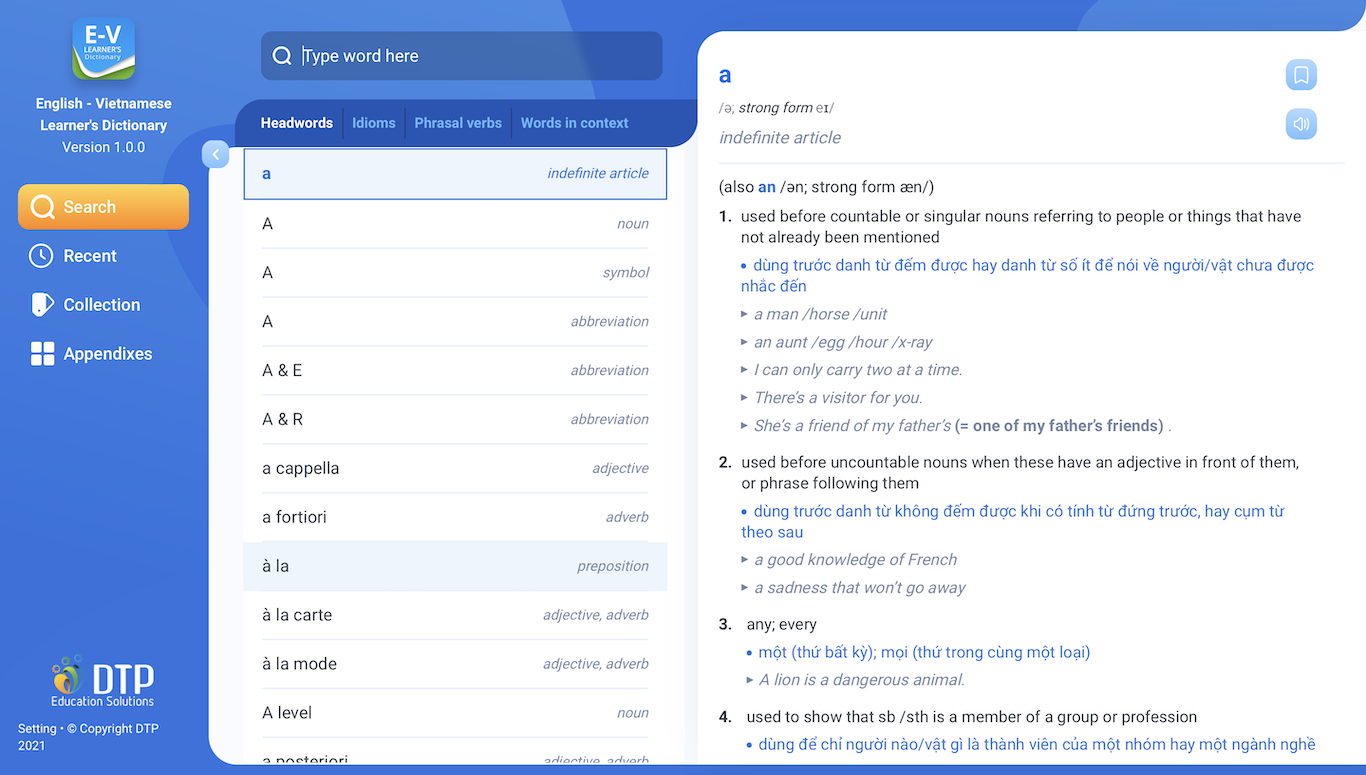Click definition 3 'any; every'

click(782, 625)
